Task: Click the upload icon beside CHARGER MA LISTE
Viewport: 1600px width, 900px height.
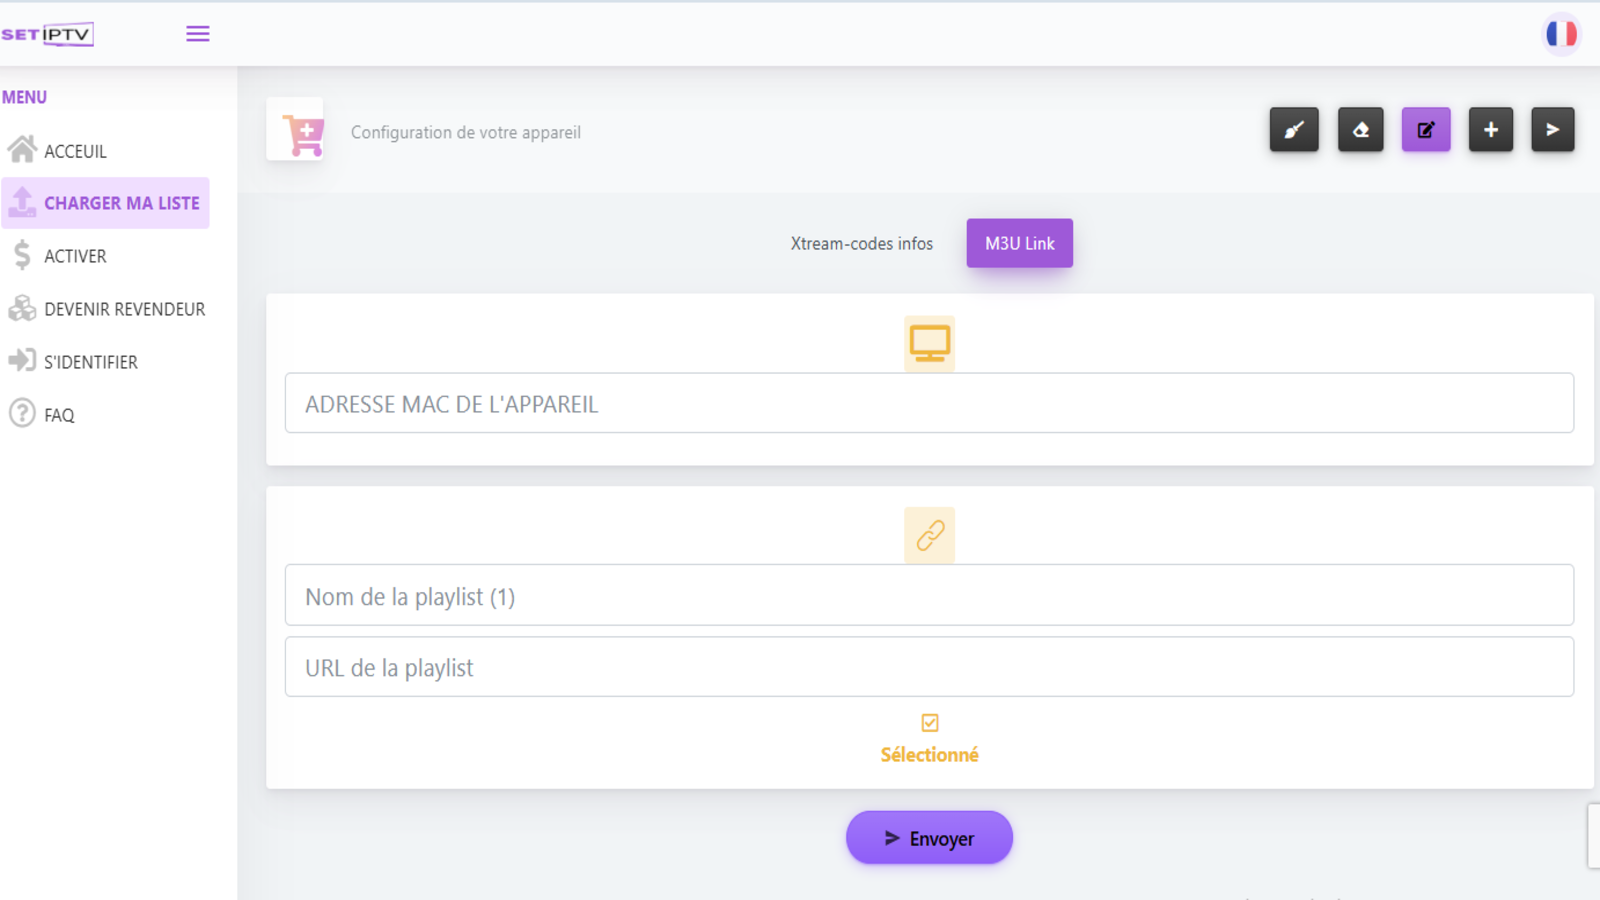Action: pyautogui.click(x=22, y=202)
